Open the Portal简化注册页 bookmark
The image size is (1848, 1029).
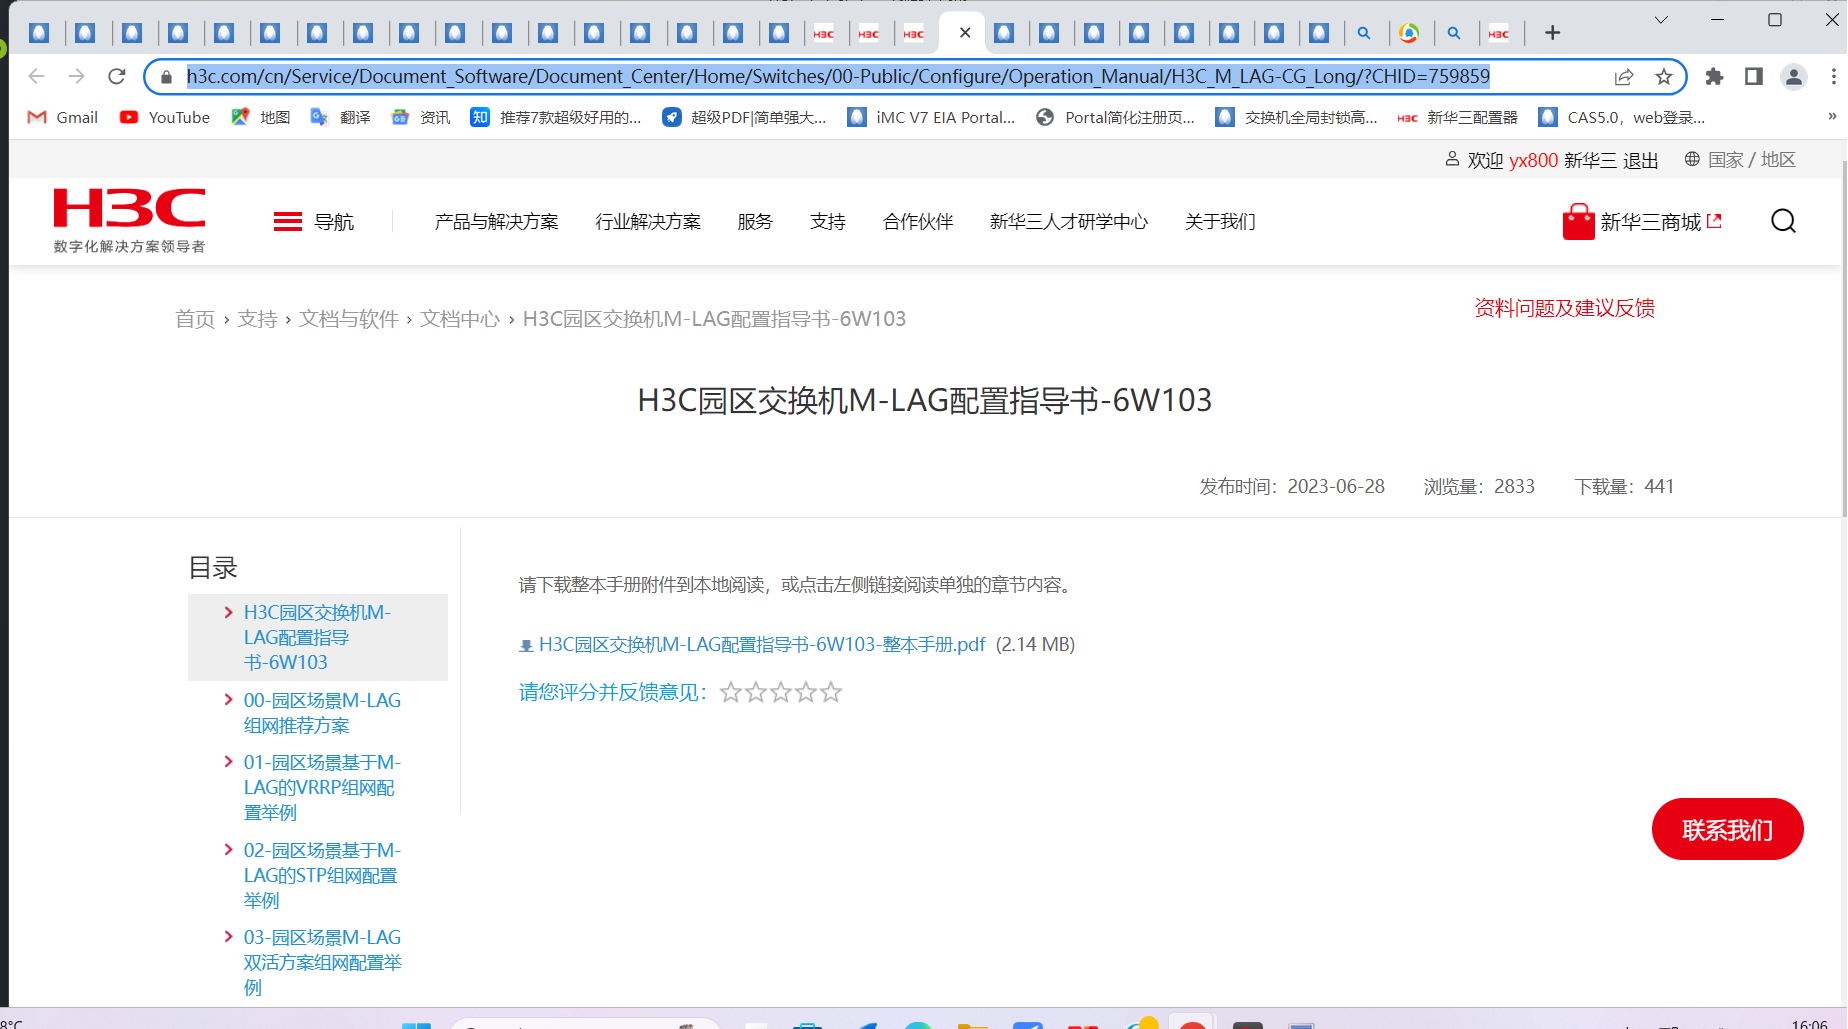click(x=1115, y=117)
